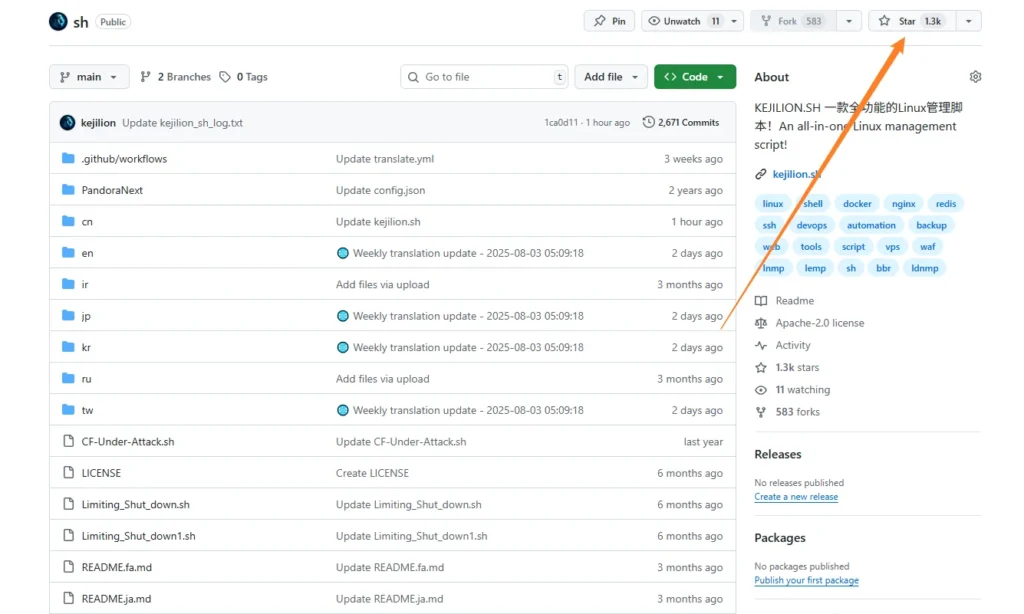
Task: Open commit hash 1ca0d11
Action: (x=561, y=122)
